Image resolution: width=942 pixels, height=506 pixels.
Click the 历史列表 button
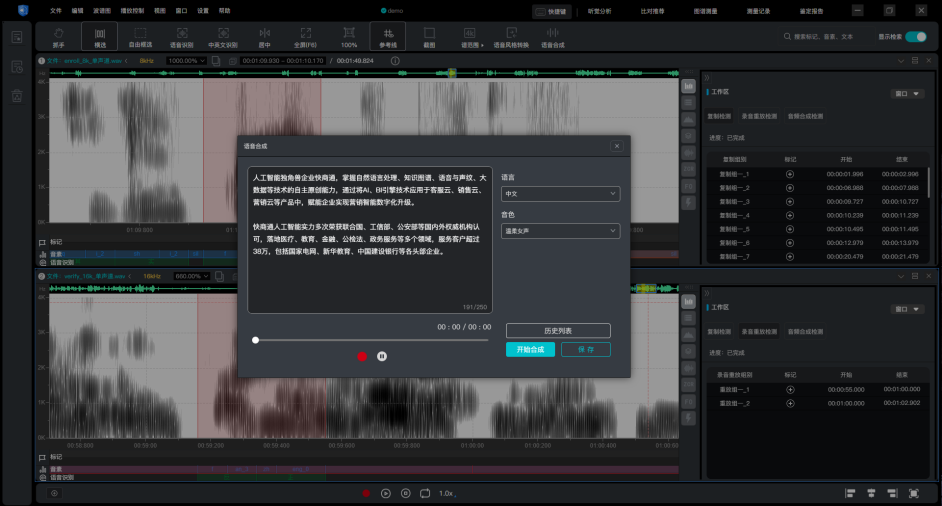tap(558, 331)
